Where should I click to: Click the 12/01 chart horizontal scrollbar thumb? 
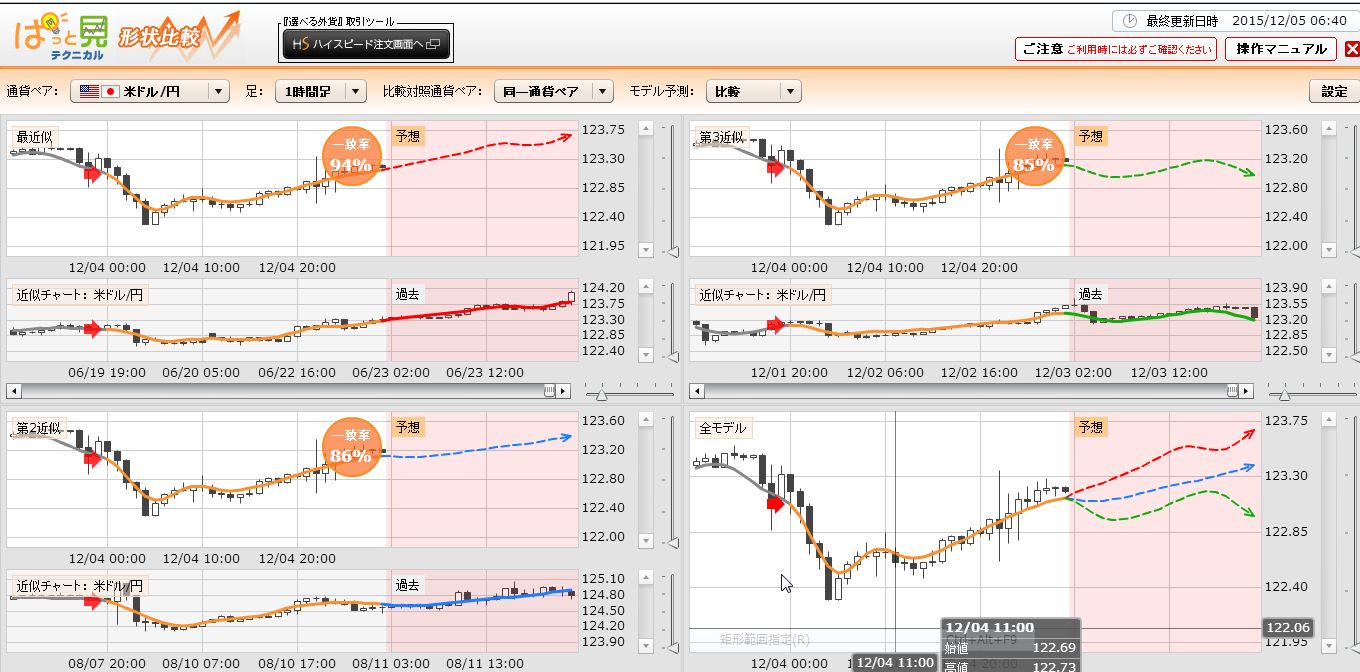pyautogui.click(x=1233, y=390)
